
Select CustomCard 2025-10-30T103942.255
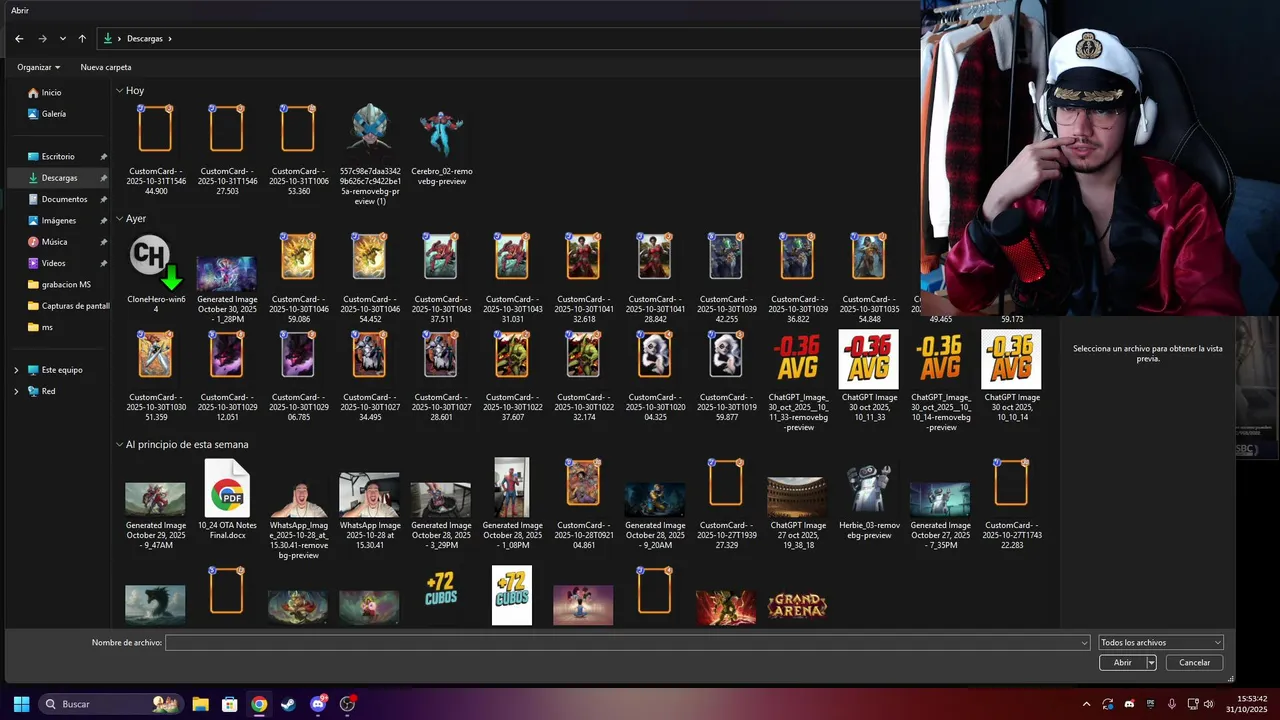(x=726, y=278)
